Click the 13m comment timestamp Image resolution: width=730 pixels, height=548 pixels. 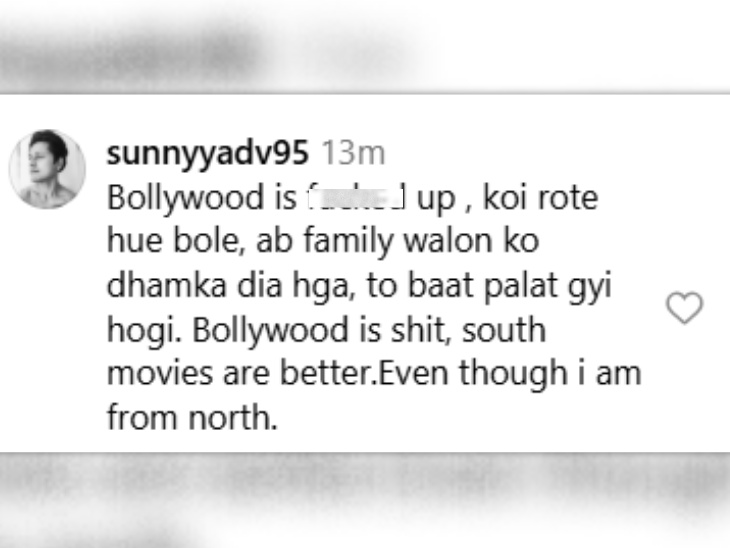[x=354, y=153]
